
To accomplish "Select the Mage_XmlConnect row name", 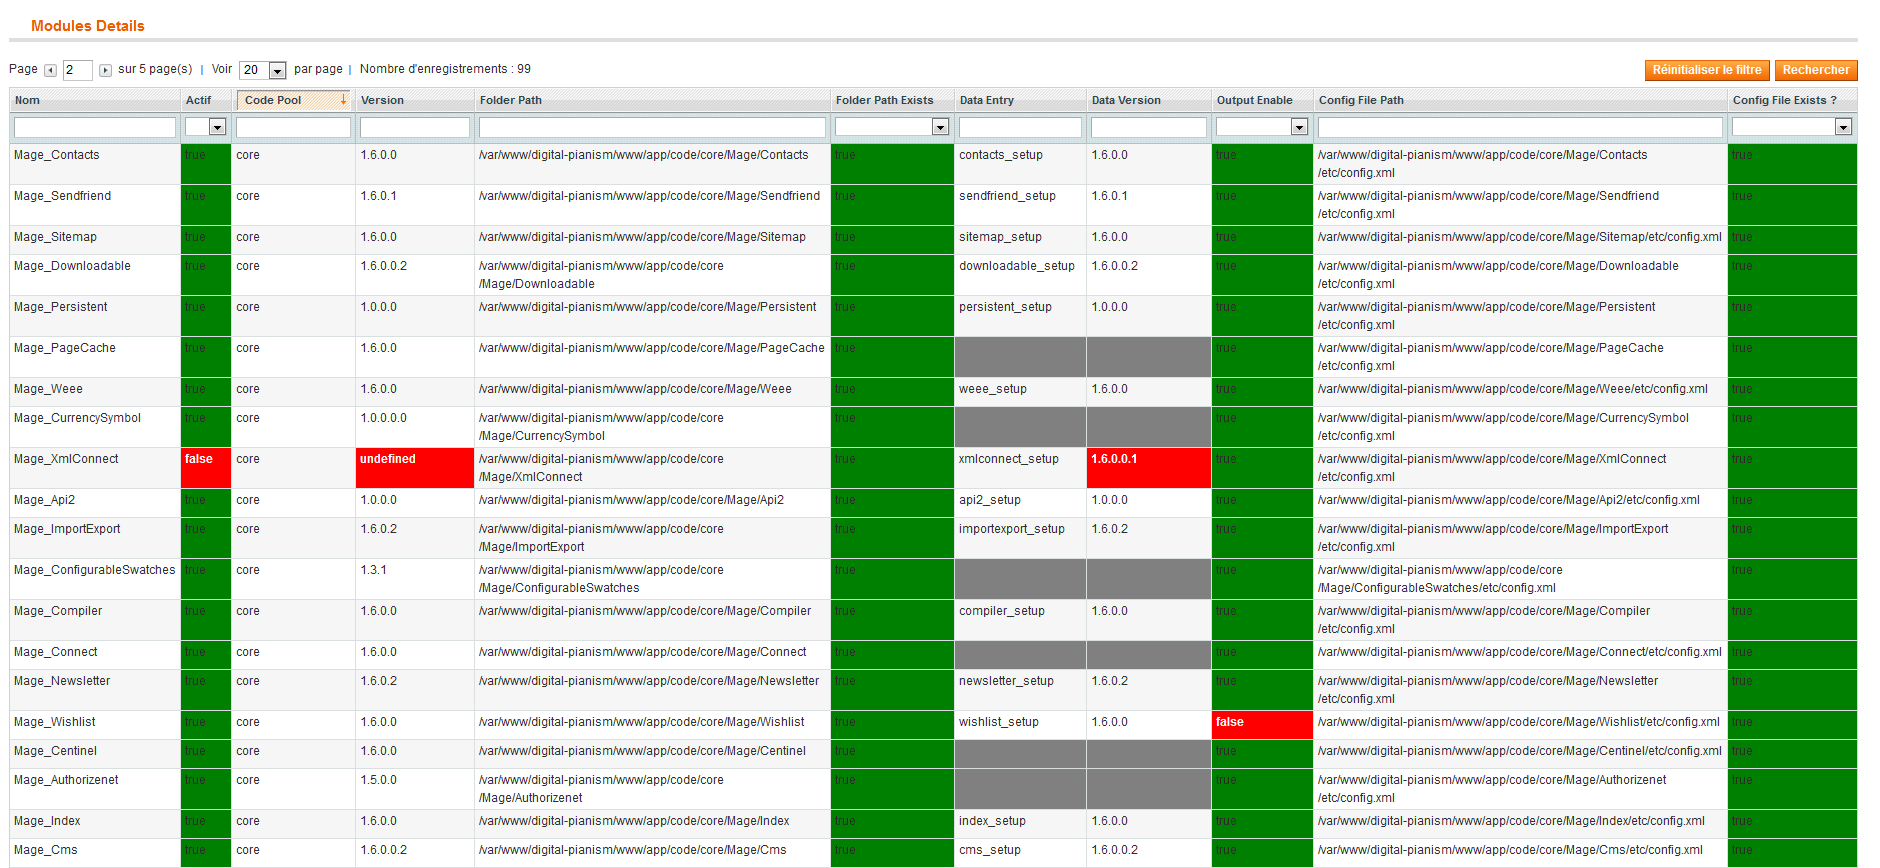I will pyautogui.click(x=66, y=459).
